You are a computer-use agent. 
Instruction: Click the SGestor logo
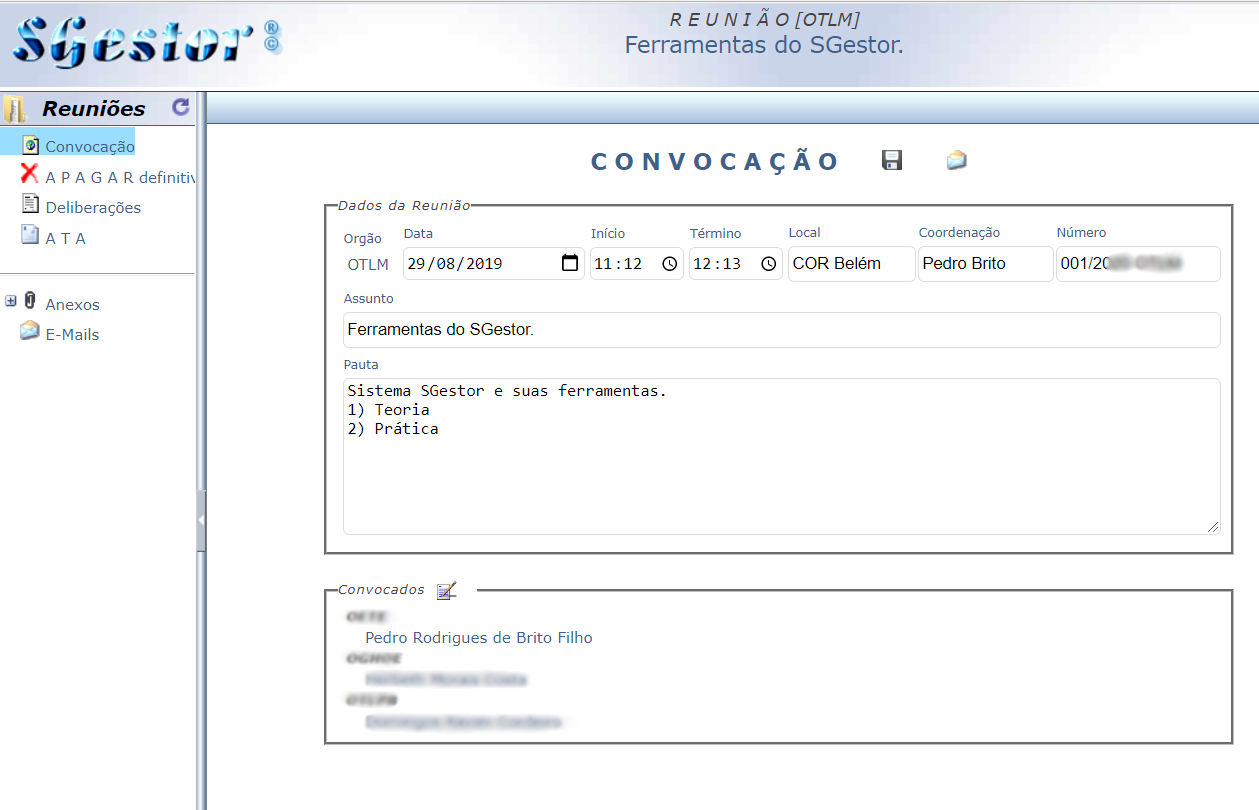[147, 42]
